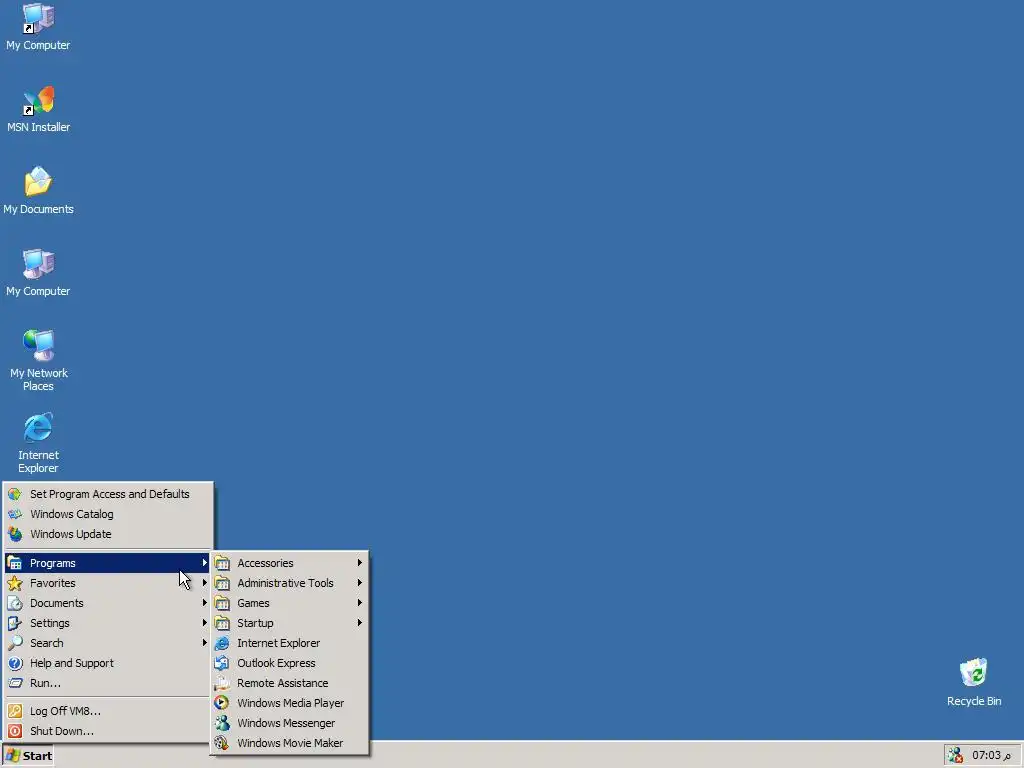Click the Remote Assistance icon
This screenshot has height=768, width=1024.
pyautogui.click(x=222, y=683)
